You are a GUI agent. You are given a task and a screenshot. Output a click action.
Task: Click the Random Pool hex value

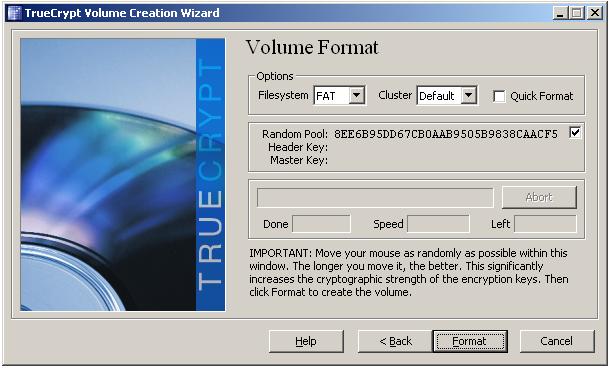[446, 134]
